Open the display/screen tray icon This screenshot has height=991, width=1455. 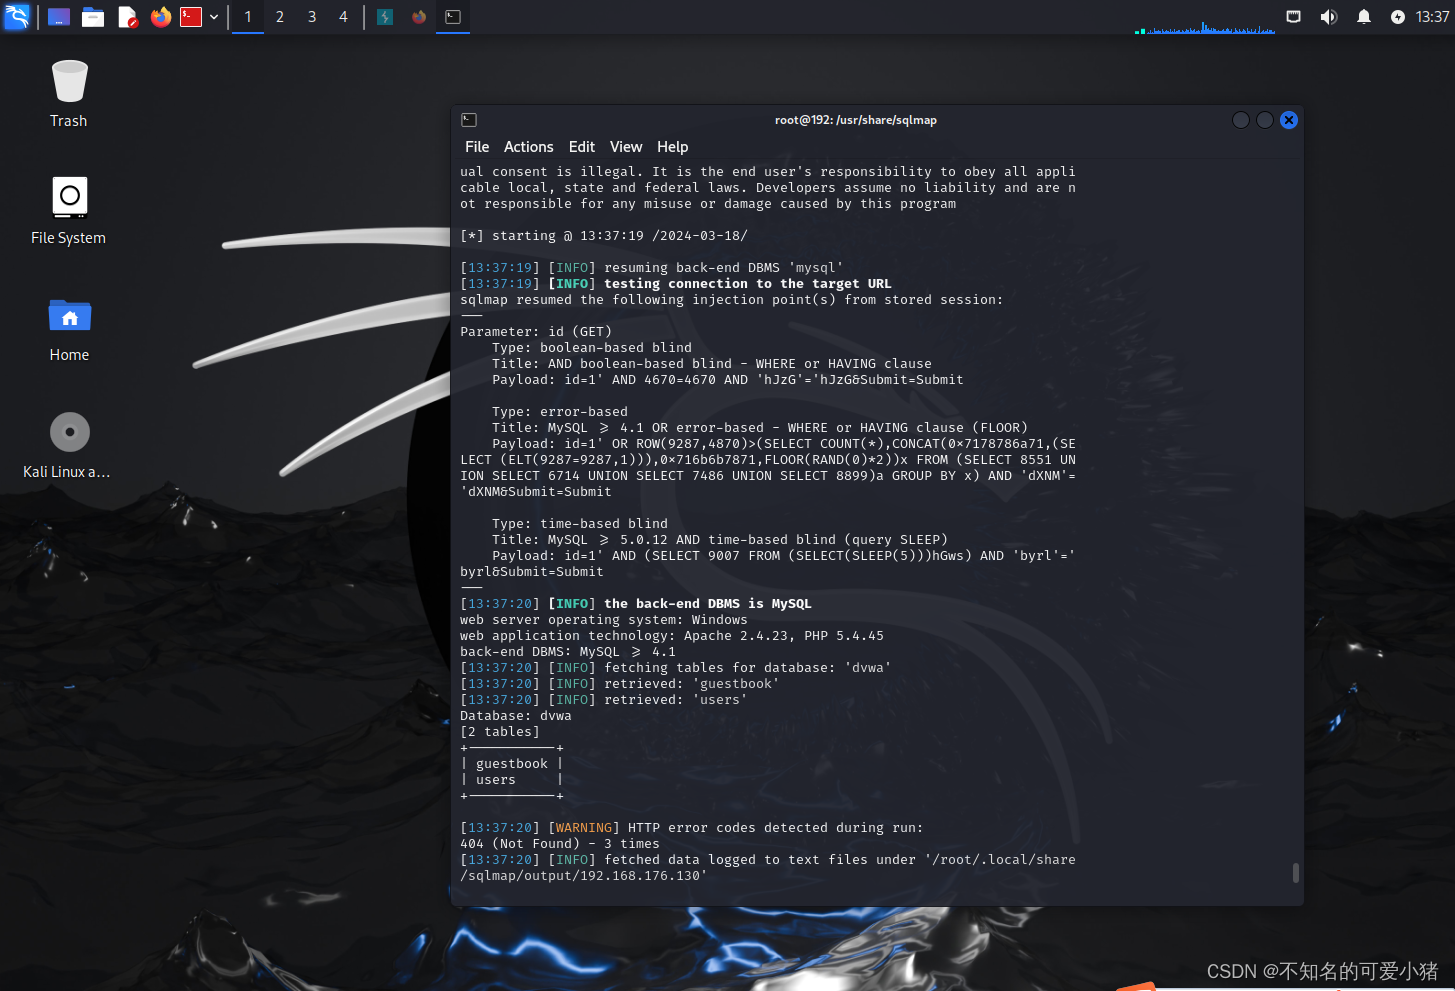(x=1293, y=17)
